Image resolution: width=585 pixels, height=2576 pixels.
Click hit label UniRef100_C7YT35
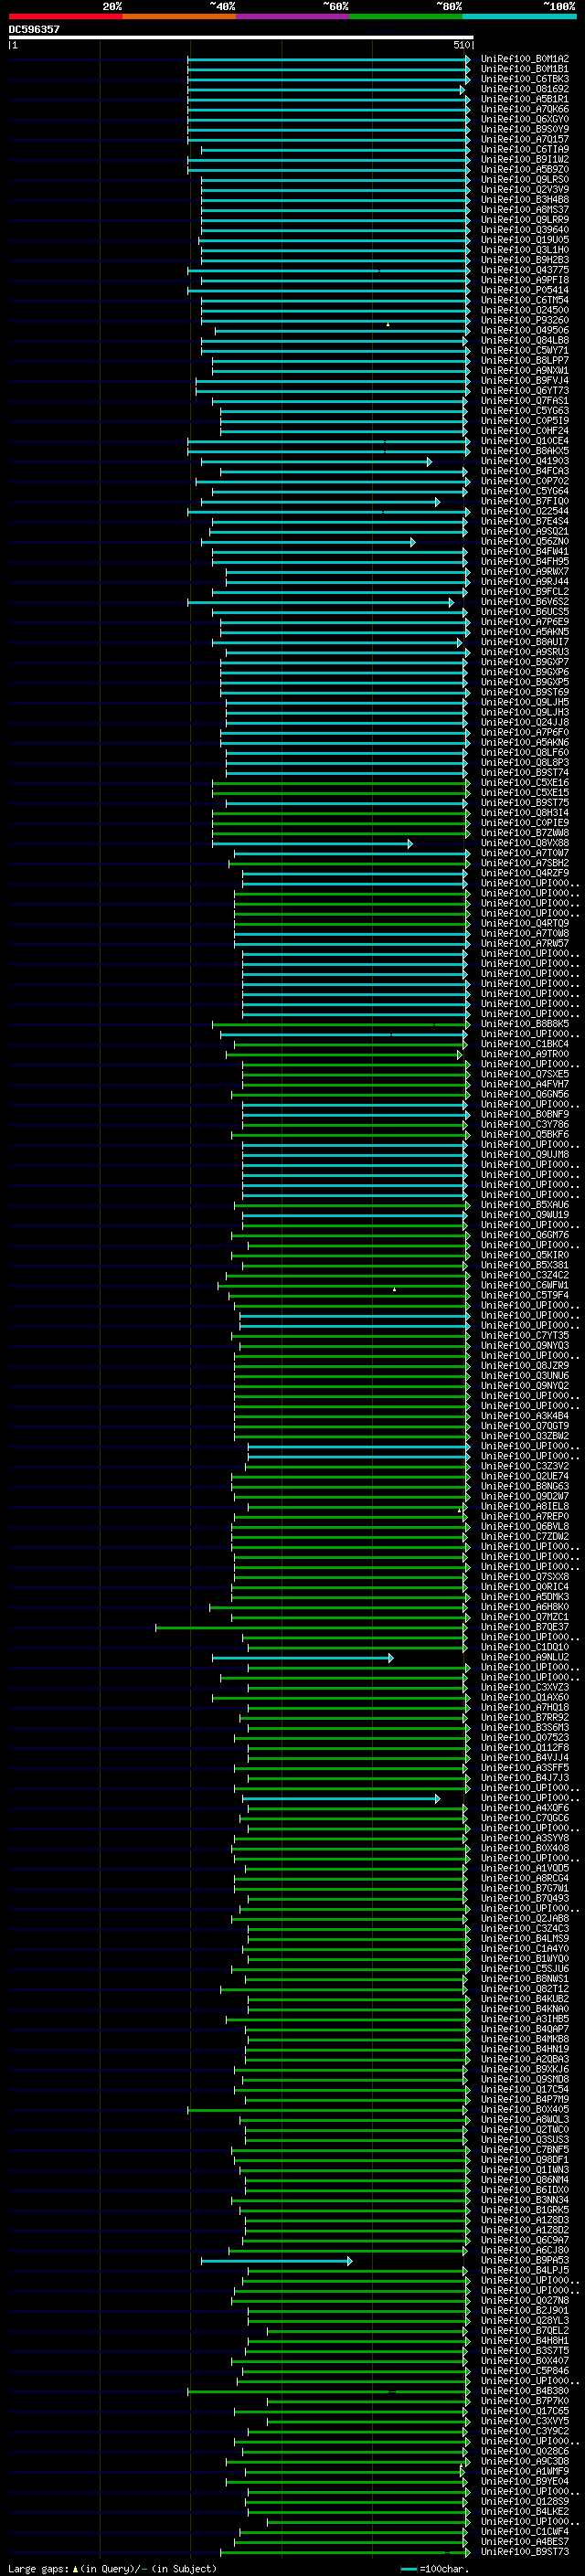point(525,1335)
